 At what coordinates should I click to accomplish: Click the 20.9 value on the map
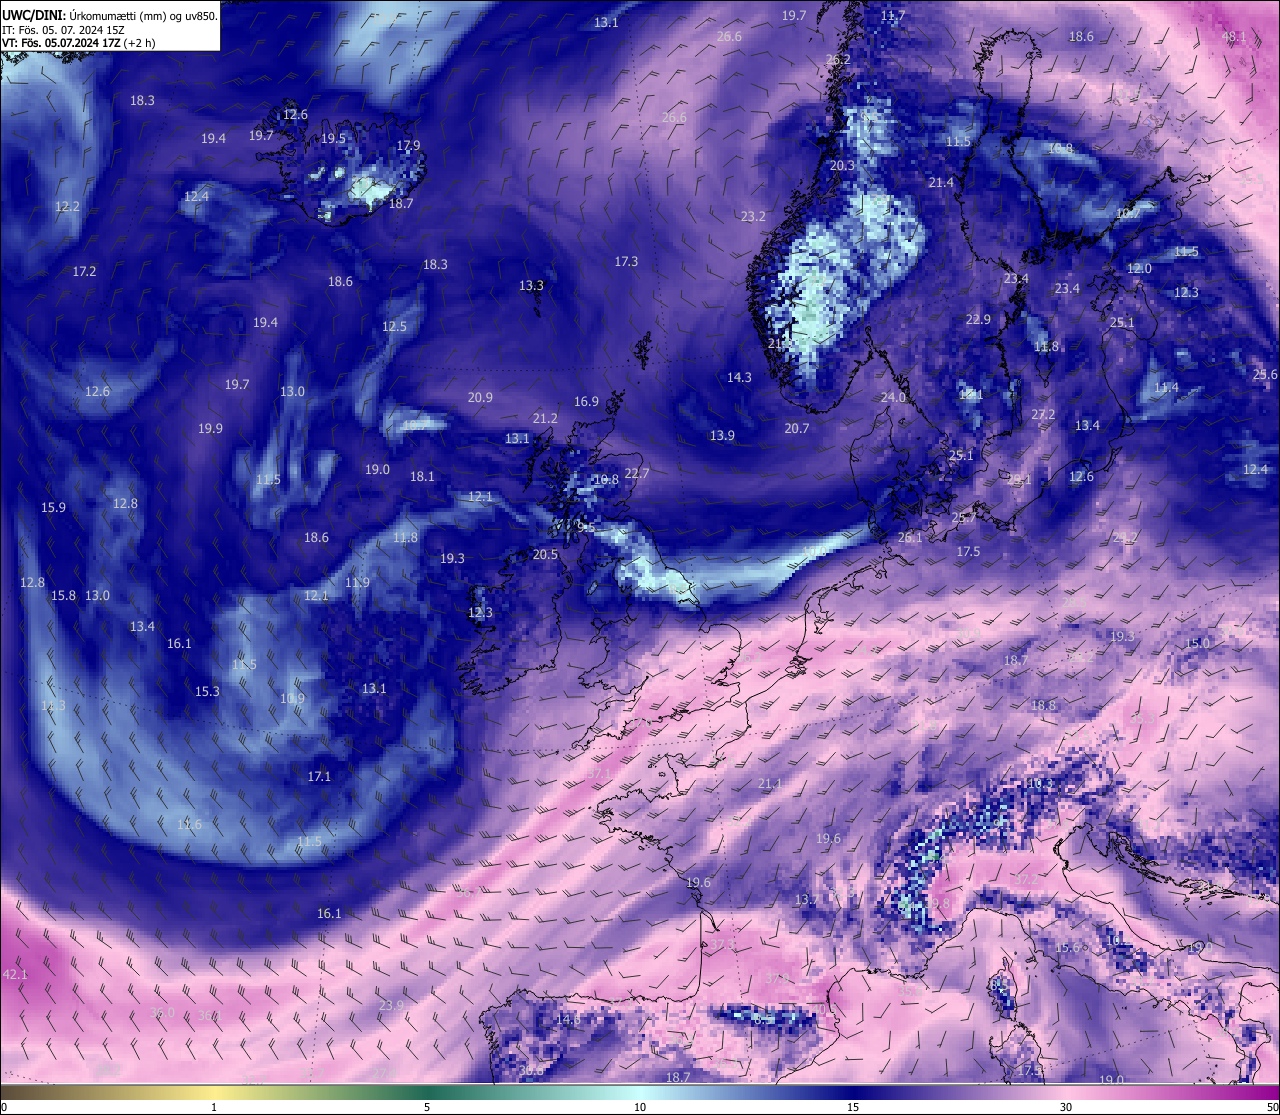pos(480,397)
